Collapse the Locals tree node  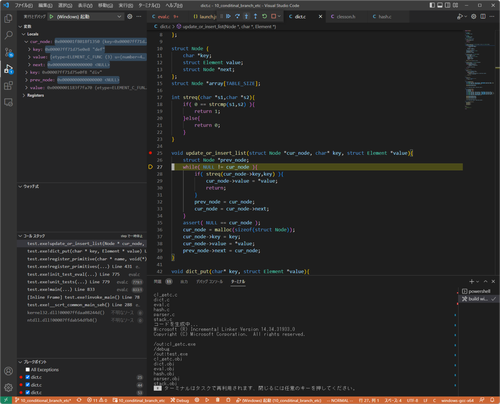pyautogui.click(x=23, y=34)
